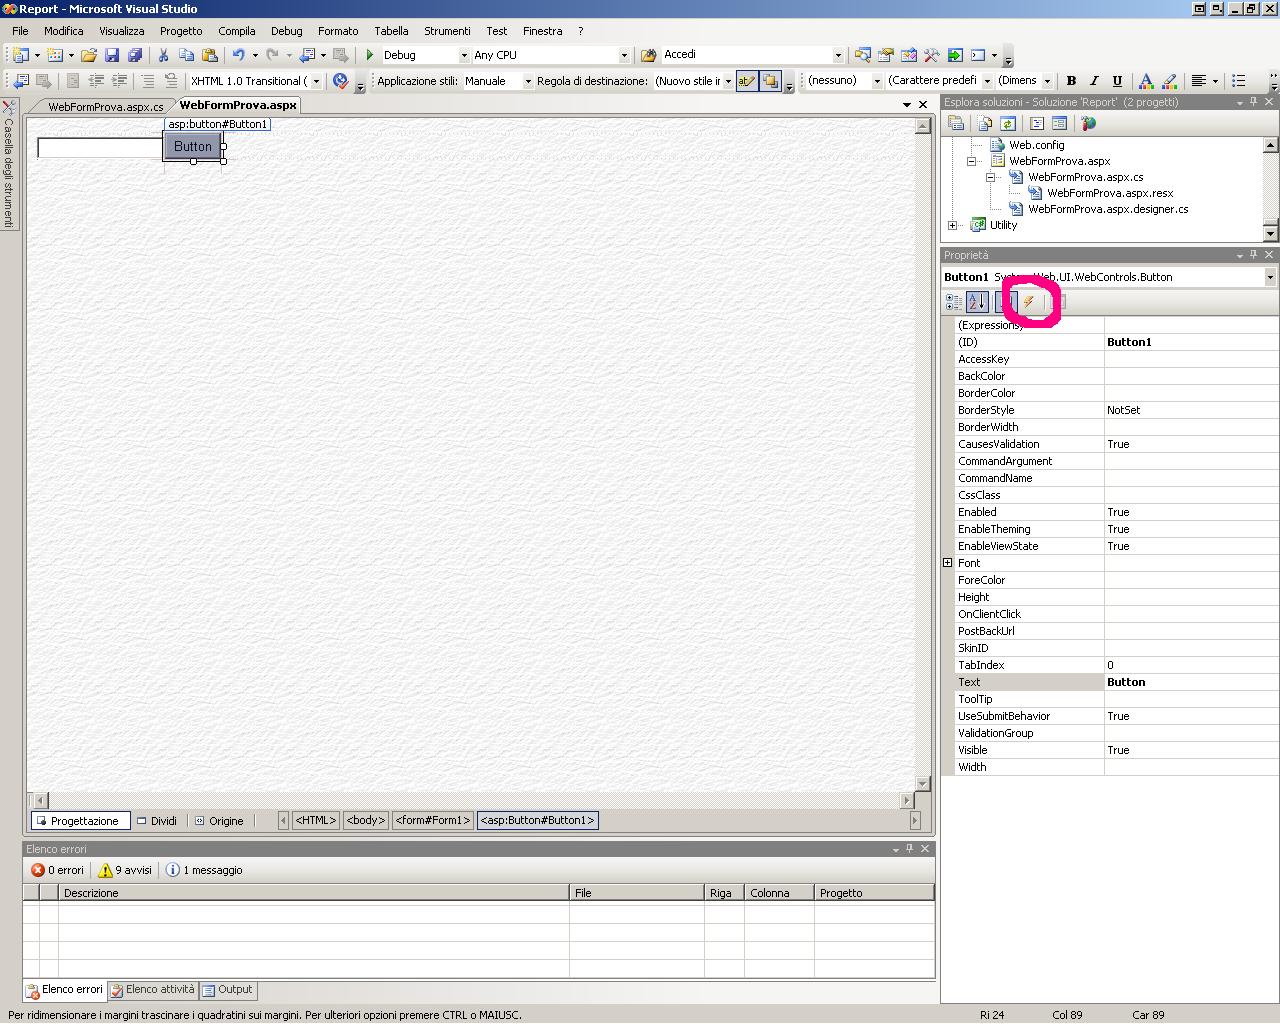Open the Accedi search dropdown
1280x1024 pixels.
pos(837,55)
